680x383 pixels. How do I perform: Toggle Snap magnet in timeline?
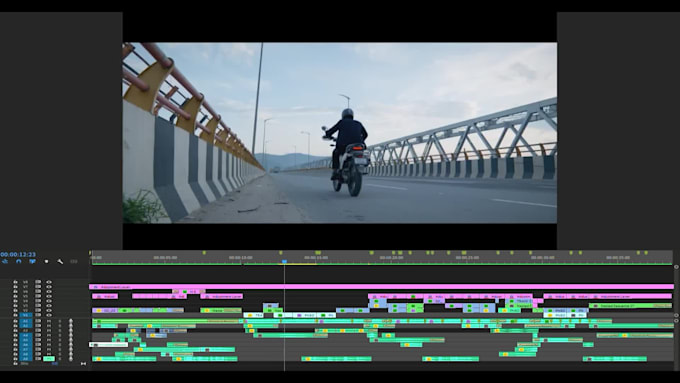(19, 262)
